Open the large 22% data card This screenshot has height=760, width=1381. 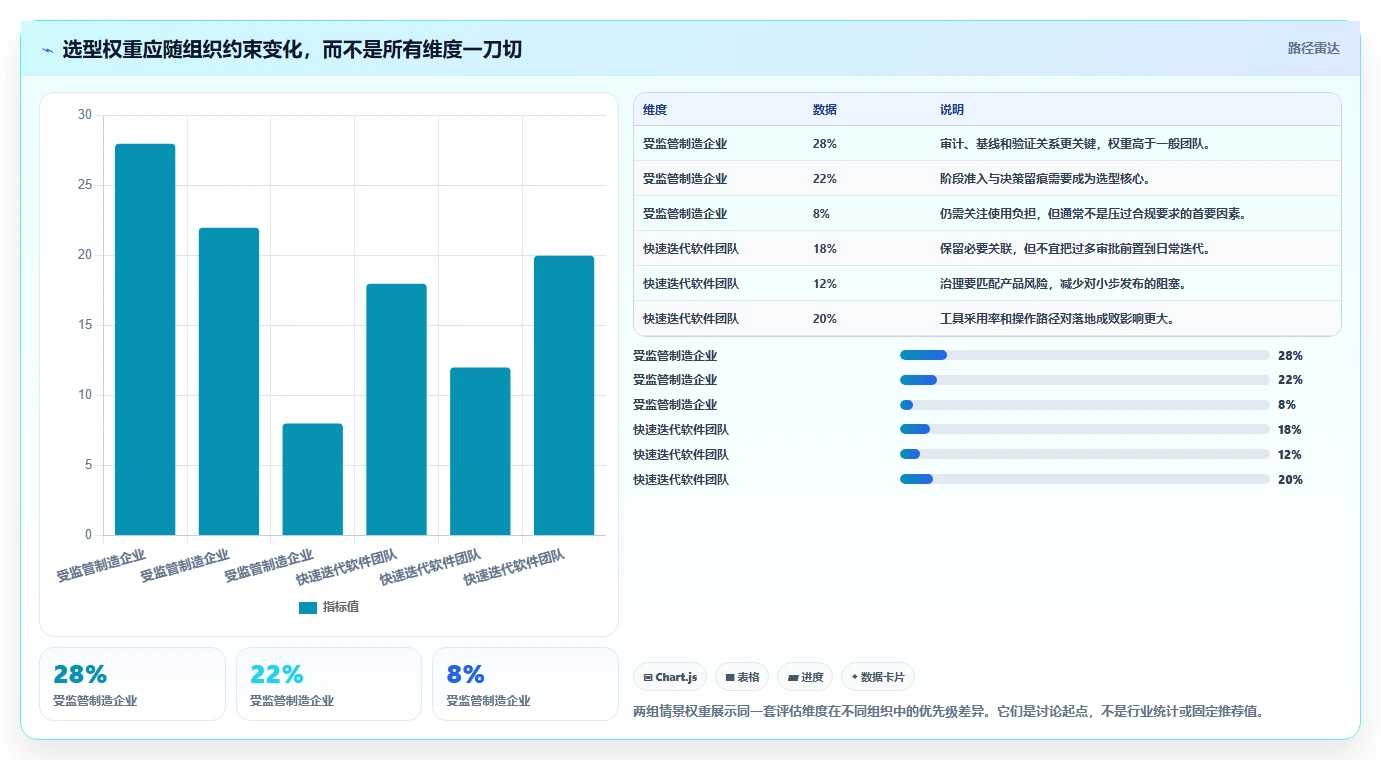pyautogui.click(x=329, y=684)
